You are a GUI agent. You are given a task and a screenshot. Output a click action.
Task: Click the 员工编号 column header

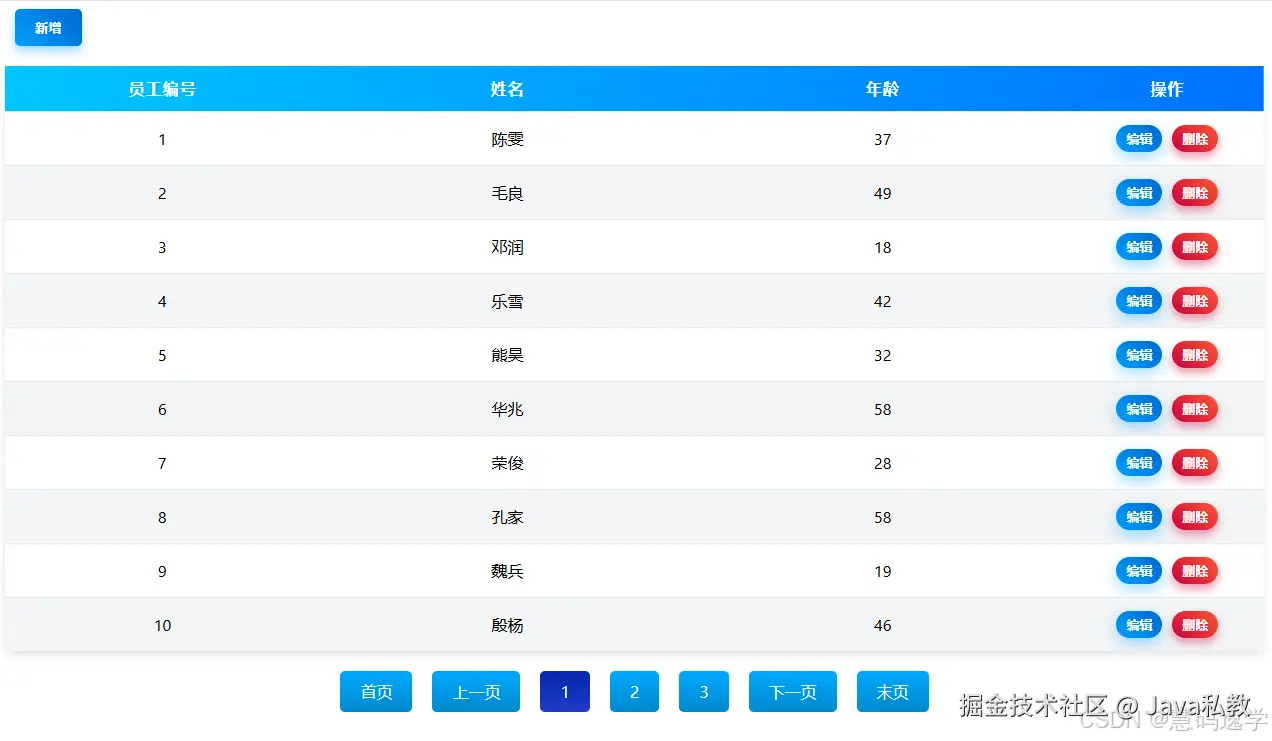[x=163, y=89]
